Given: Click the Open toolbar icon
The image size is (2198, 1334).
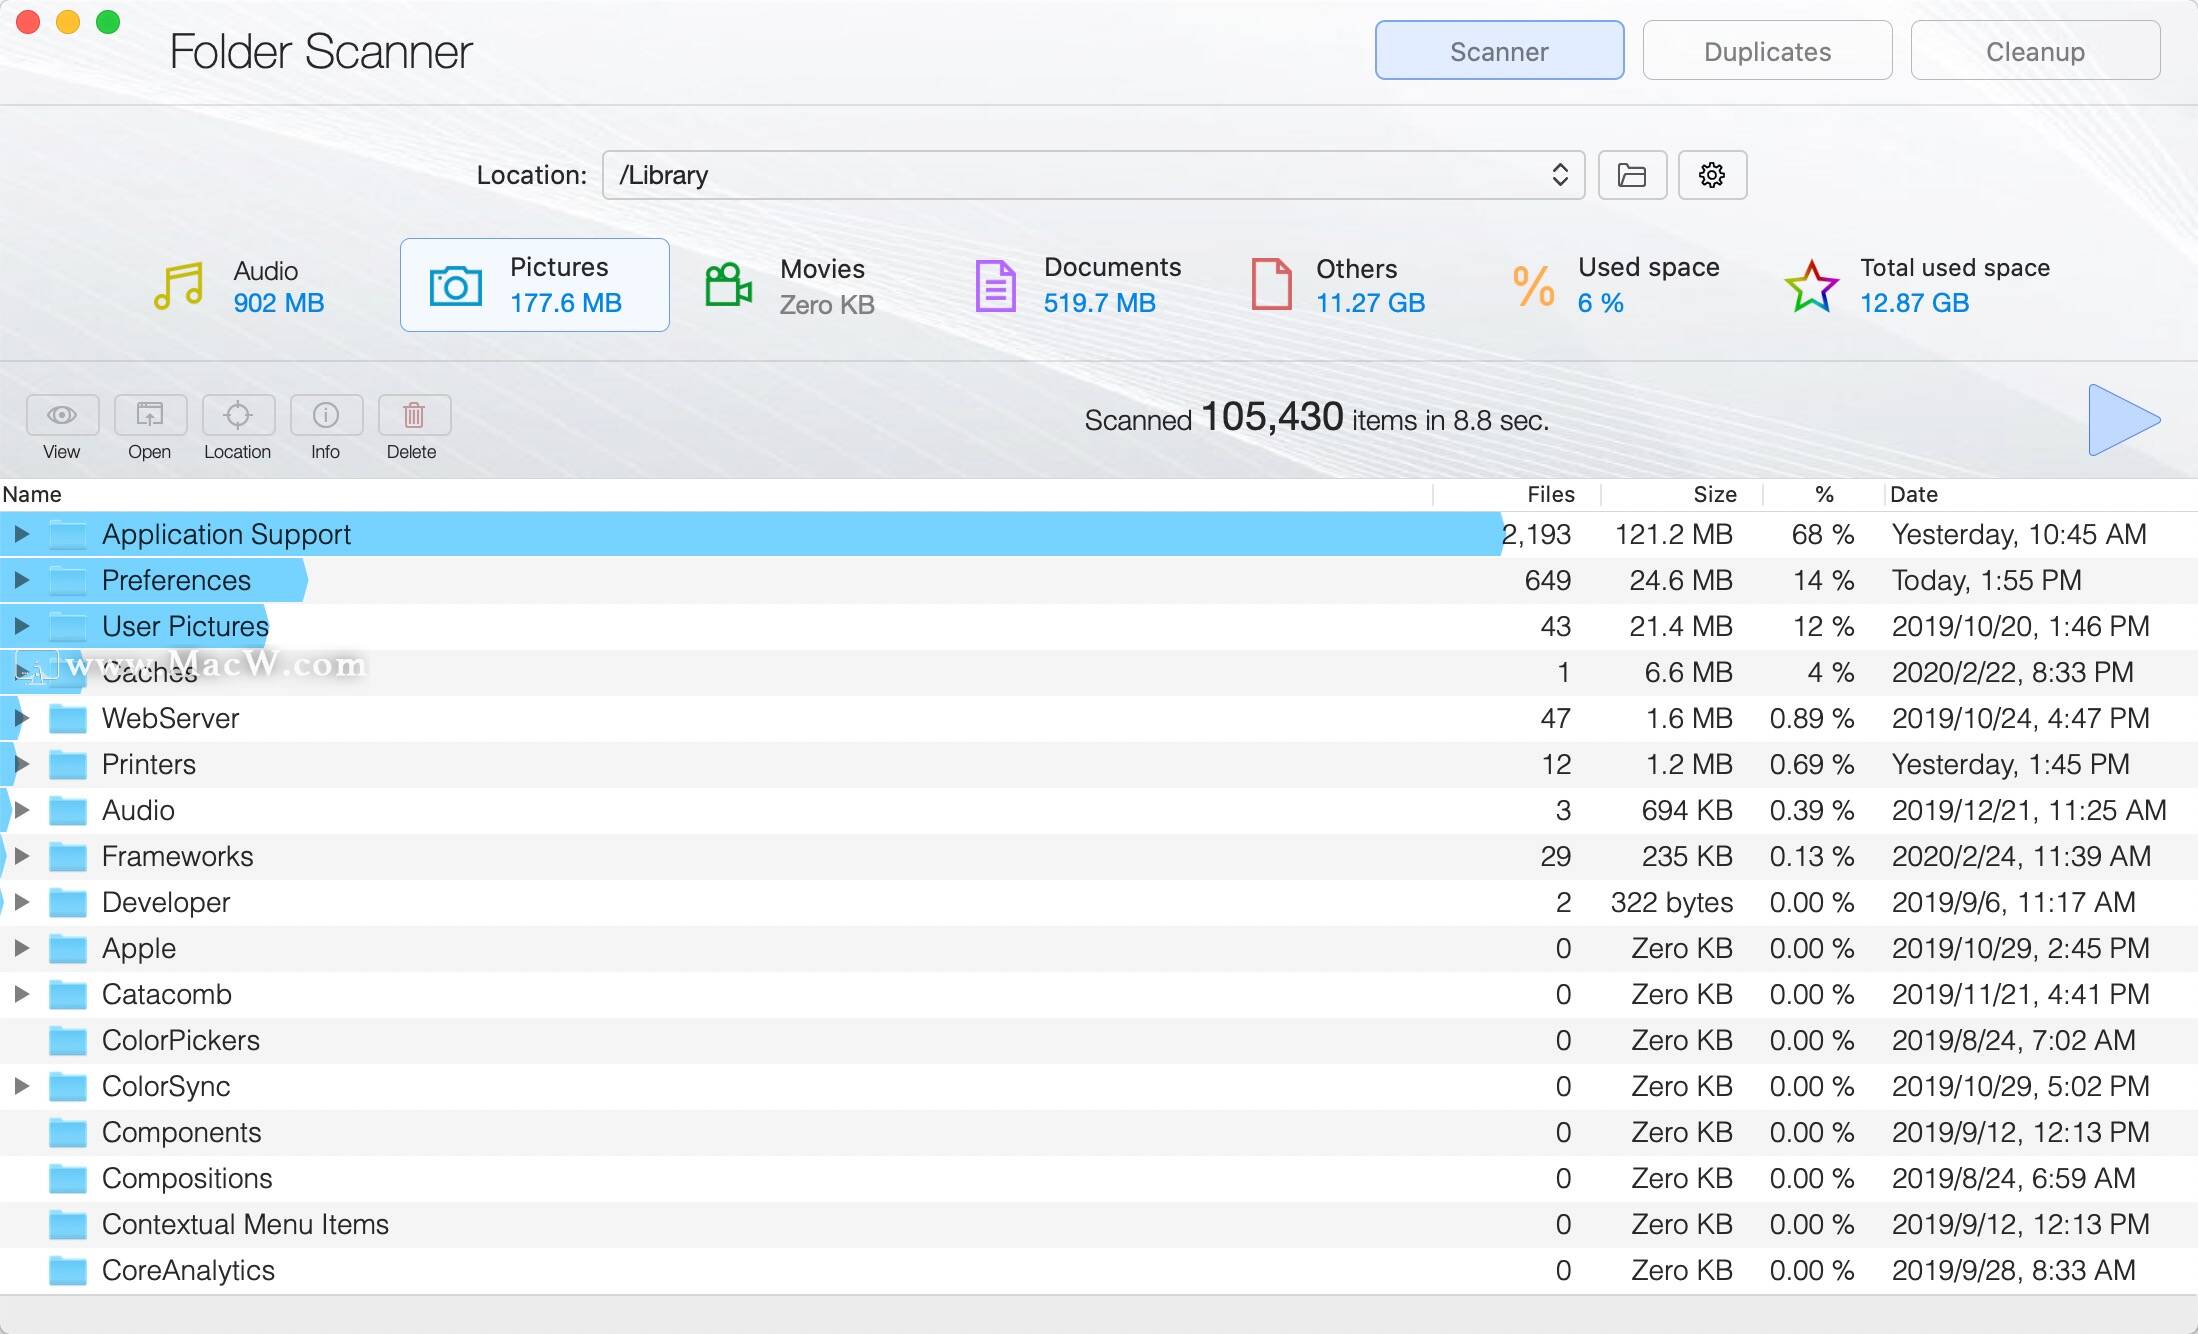Looking at the screenshot, I should tap(150, 415).
